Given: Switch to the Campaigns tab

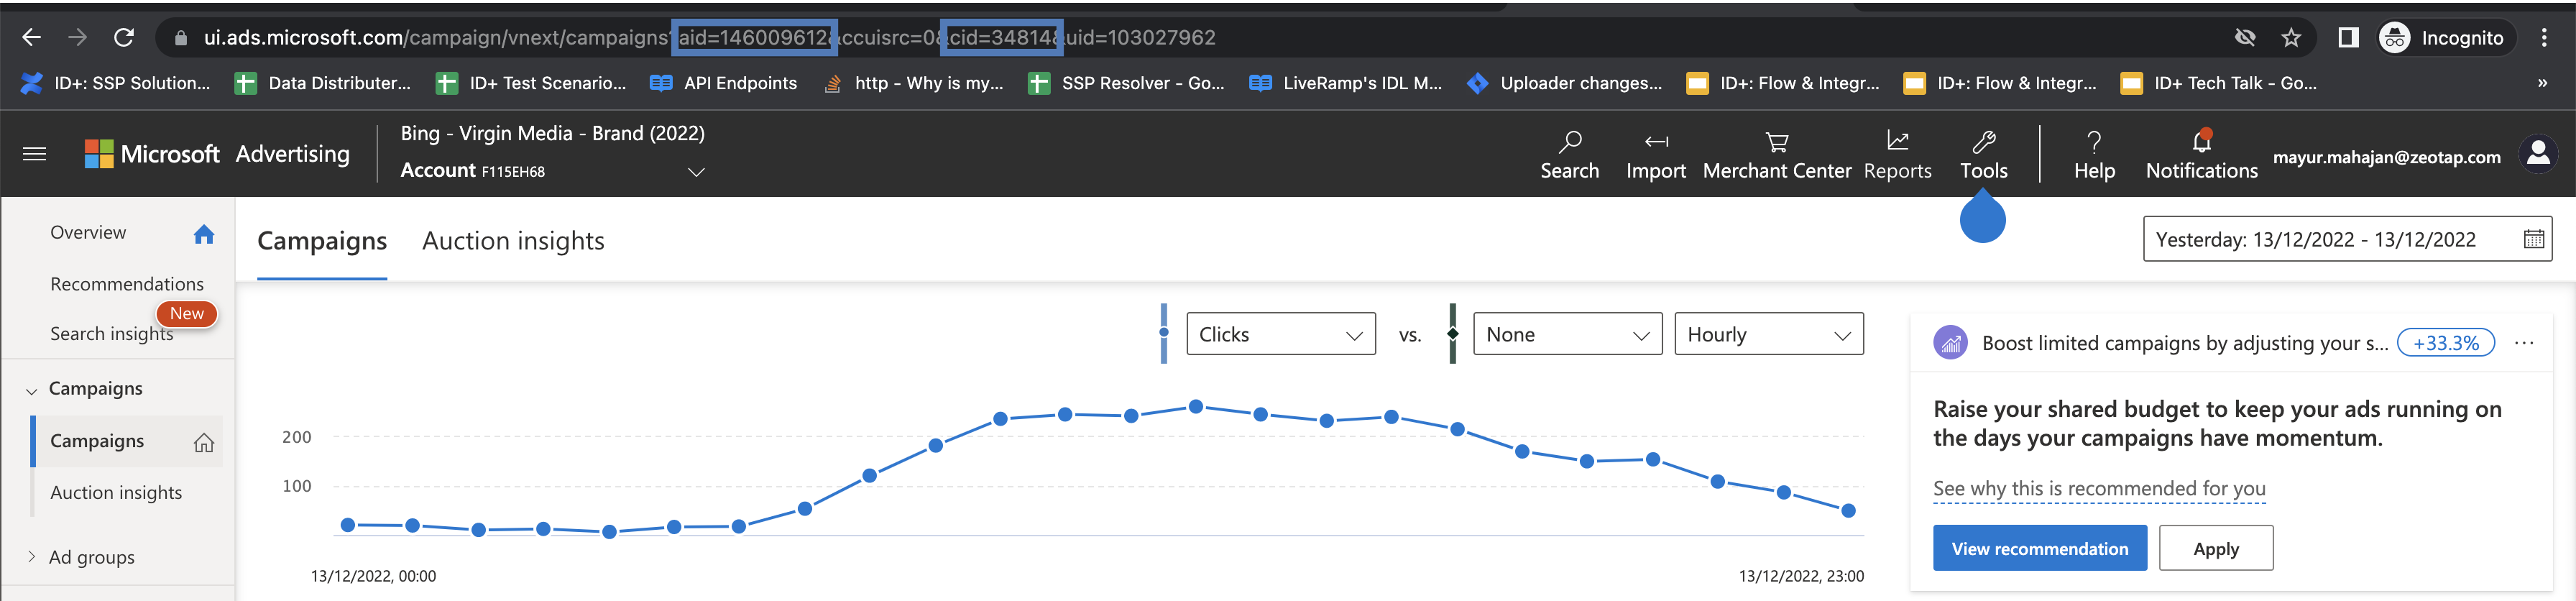Looking at the screenshot, I should click(322, 241).
